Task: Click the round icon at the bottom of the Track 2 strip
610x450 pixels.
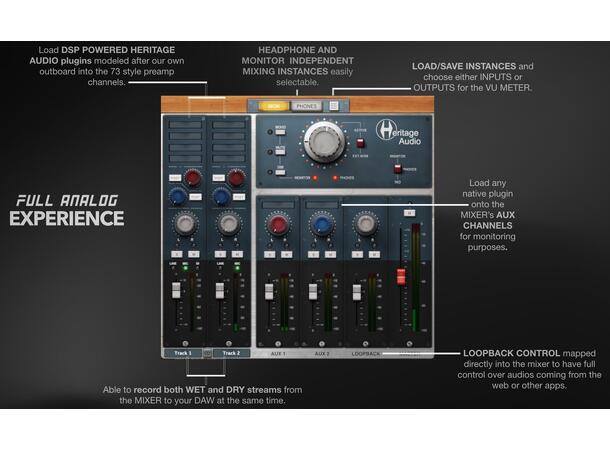Action: coord(229,343)
